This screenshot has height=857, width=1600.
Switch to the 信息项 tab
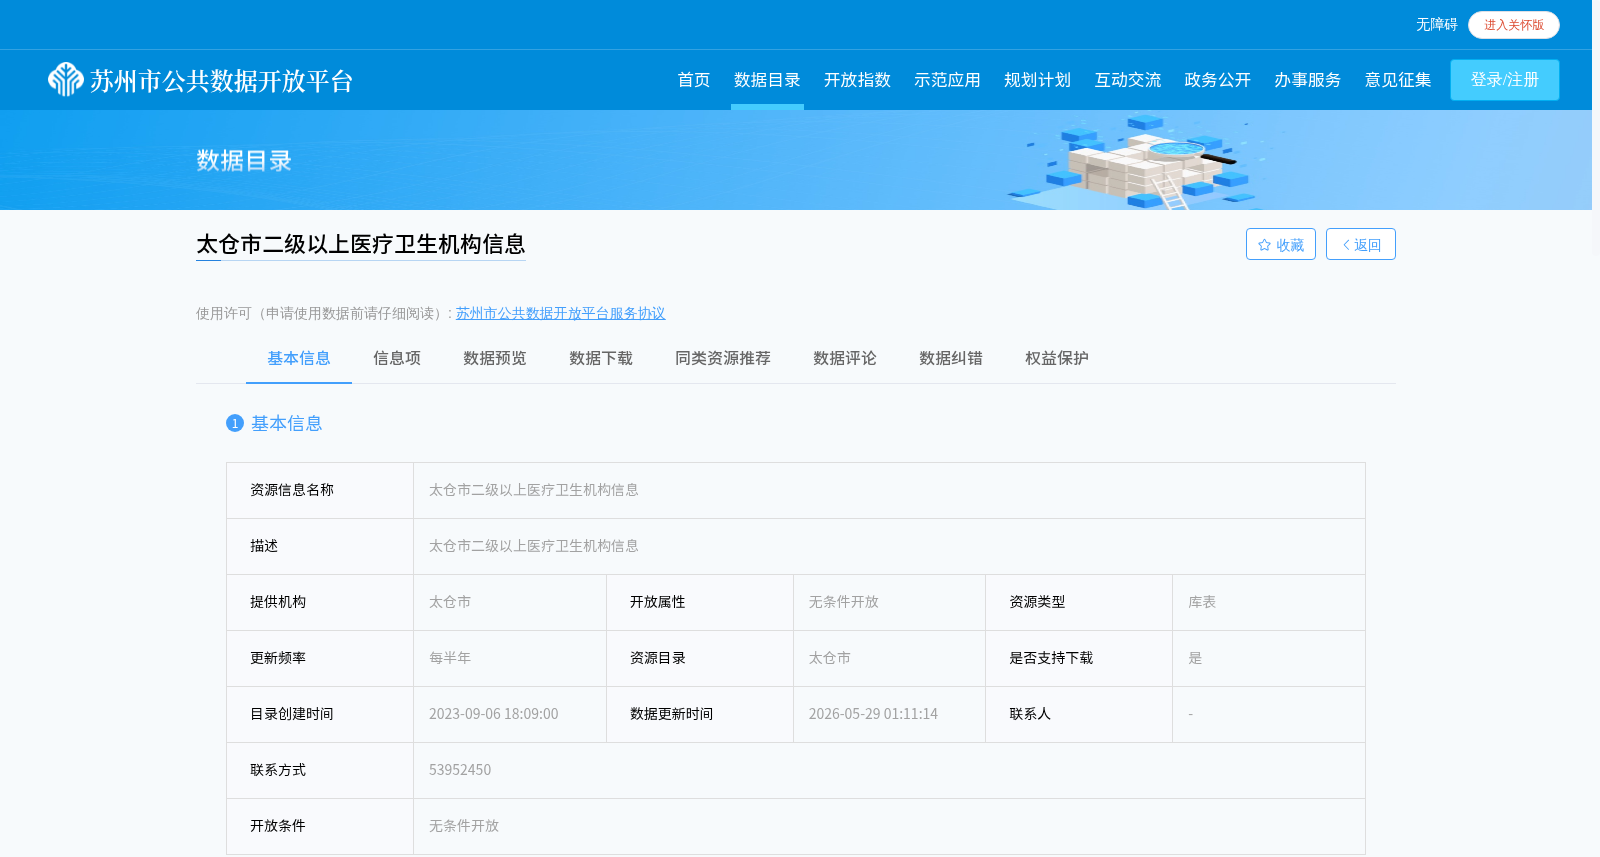coord(397,358)
